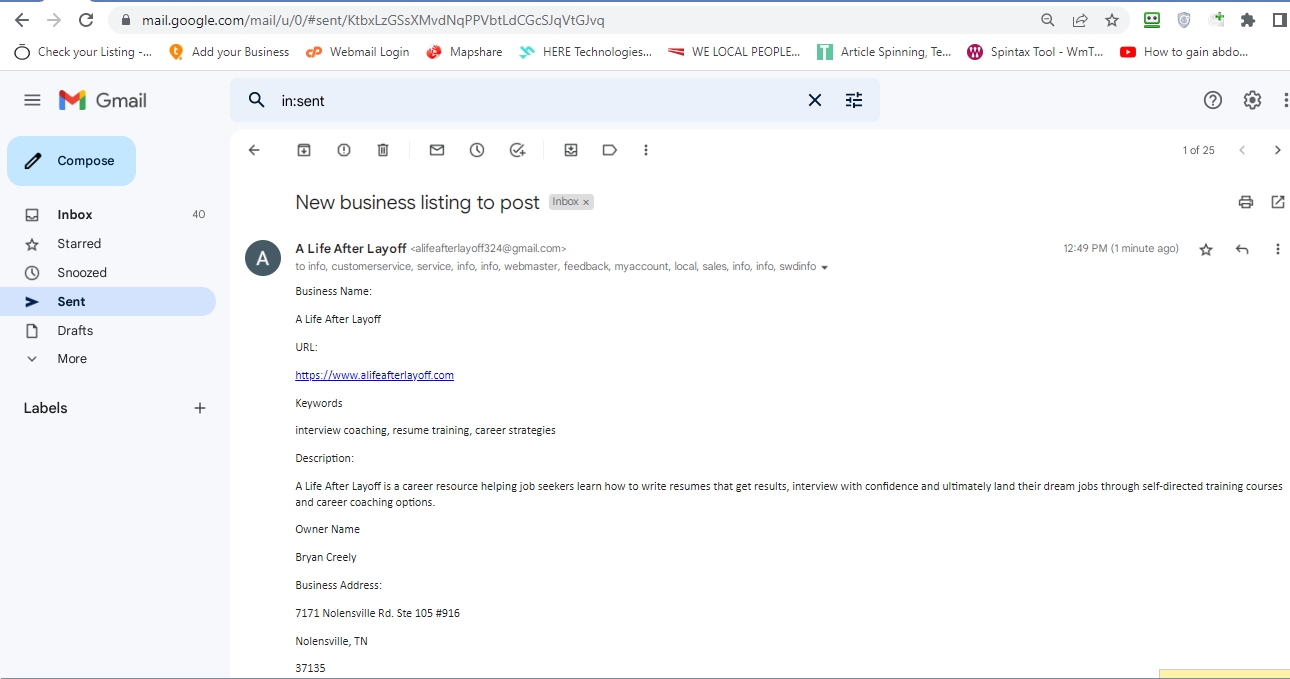Click in the search mail field
Screen dimensions: 1290x679
tap(530, 100)
